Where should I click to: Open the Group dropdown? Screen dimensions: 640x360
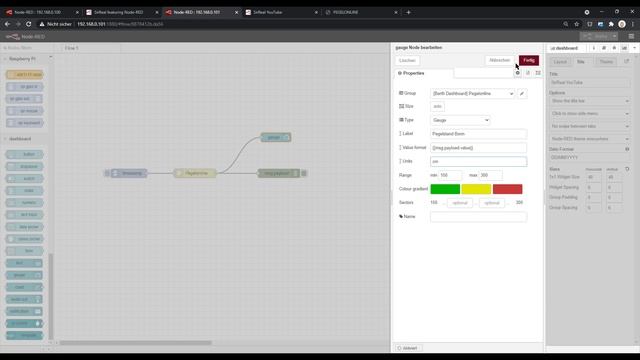(x=472, y=93)
